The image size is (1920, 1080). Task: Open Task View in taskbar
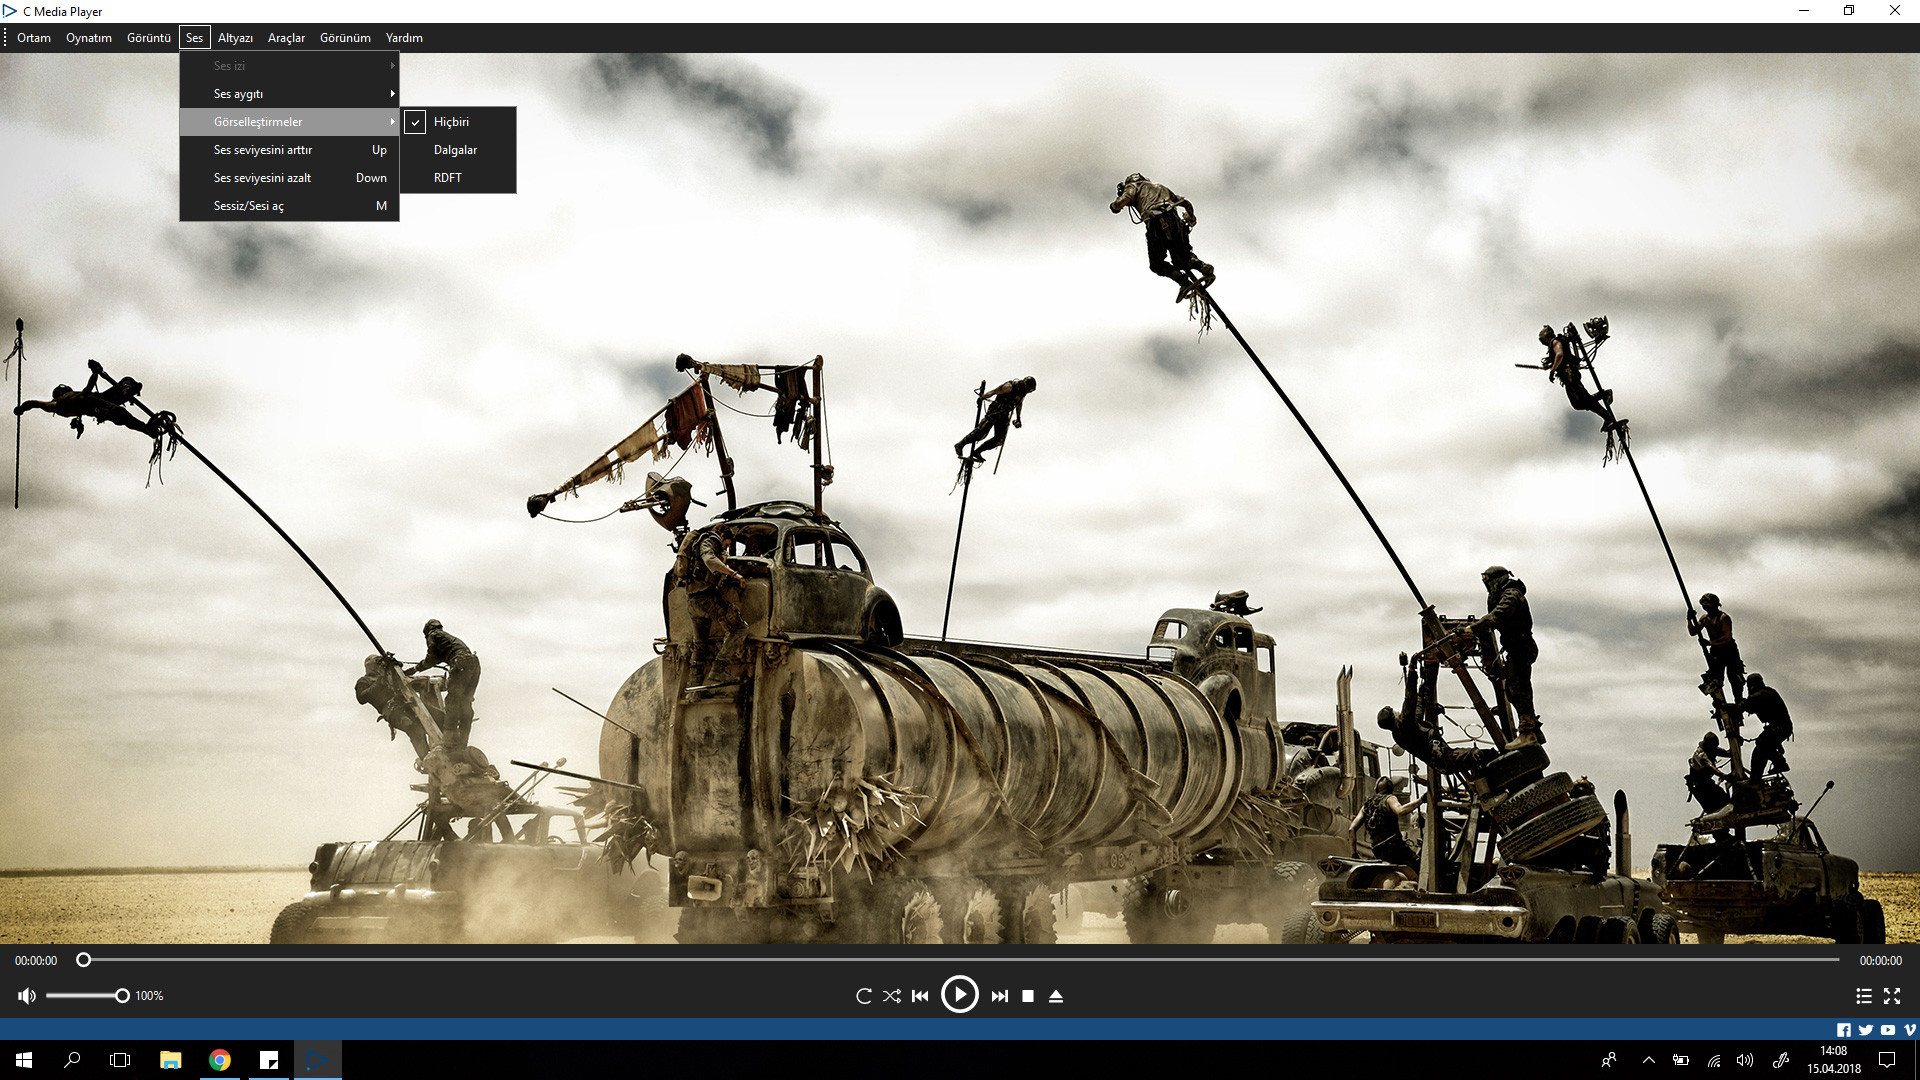tap(120, 1060)
